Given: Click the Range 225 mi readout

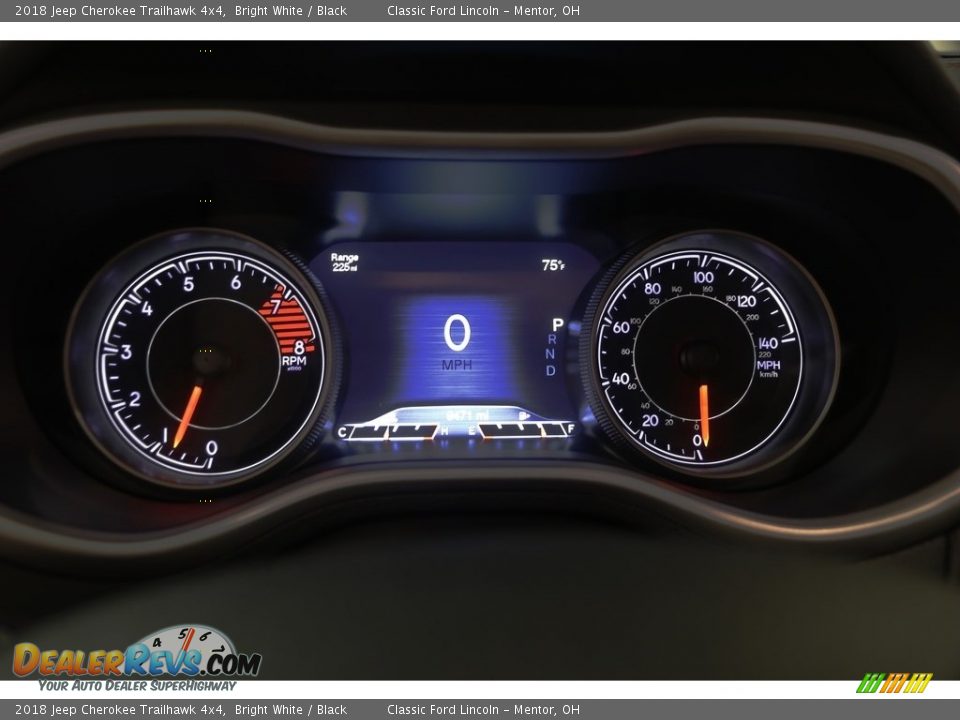Looking at the screenshot, I should (344, 263).
